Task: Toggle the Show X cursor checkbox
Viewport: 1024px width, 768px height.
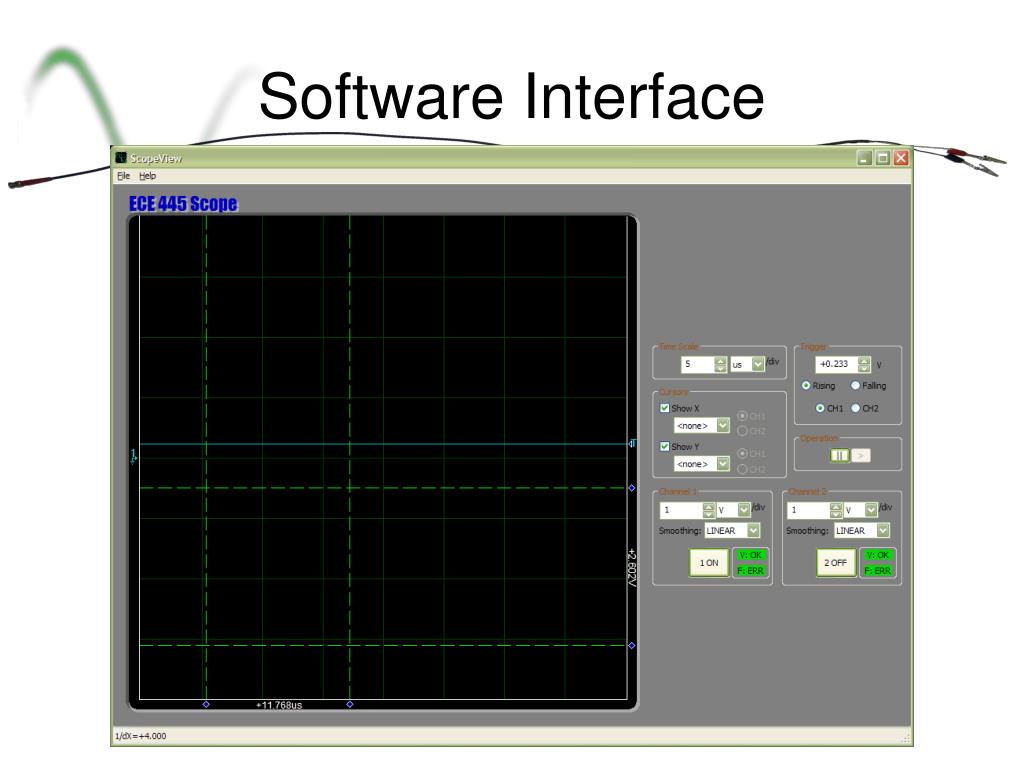Action: coord(664,408)
